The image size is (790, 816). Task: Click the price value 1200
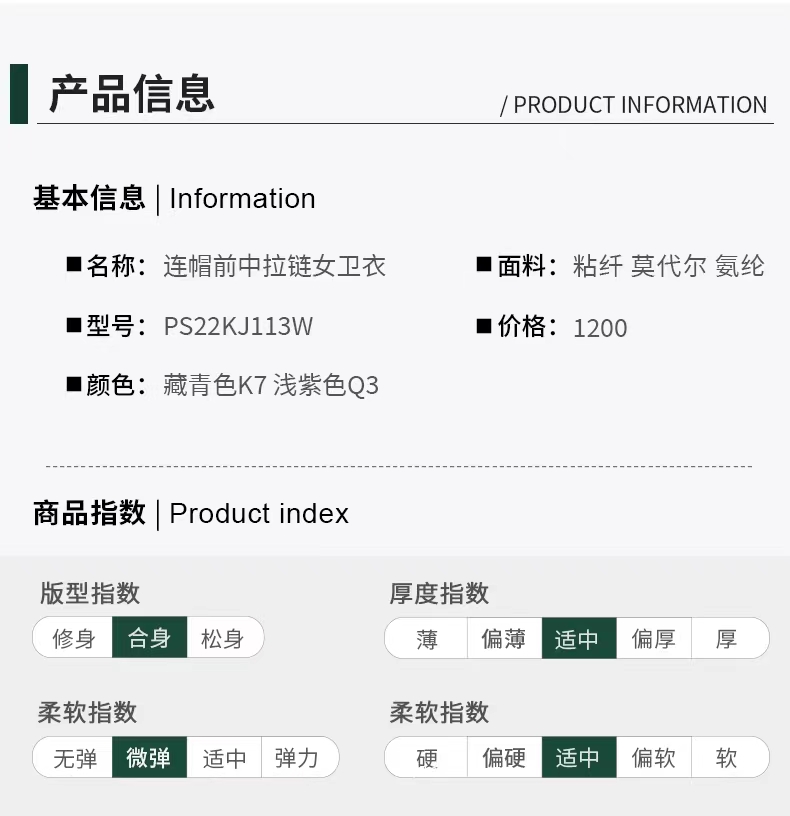coord(600,328)
